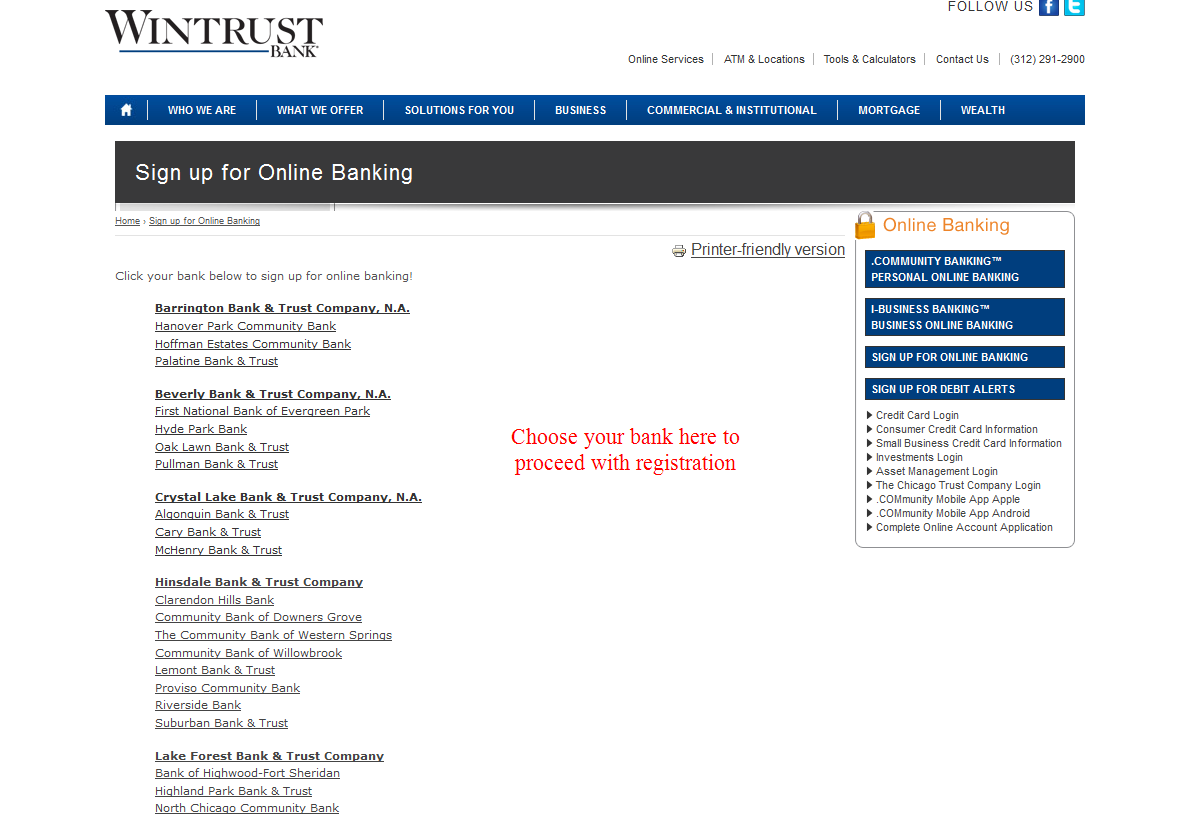Open Wintrust Facebook page icon
The width and height of the screenshot is (1177, 831).
1049,8
